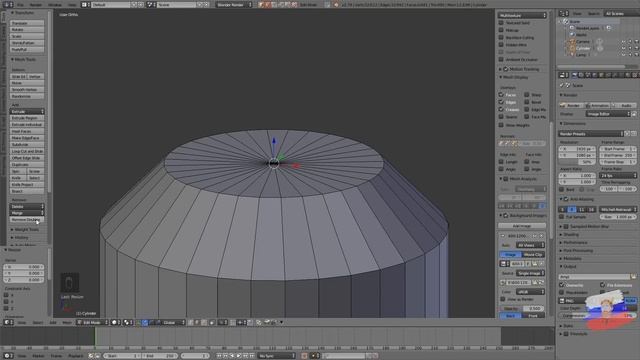Screen dimensions: 640x360
Task: Open the Select menu in viewport header
Action: (38, 322)
